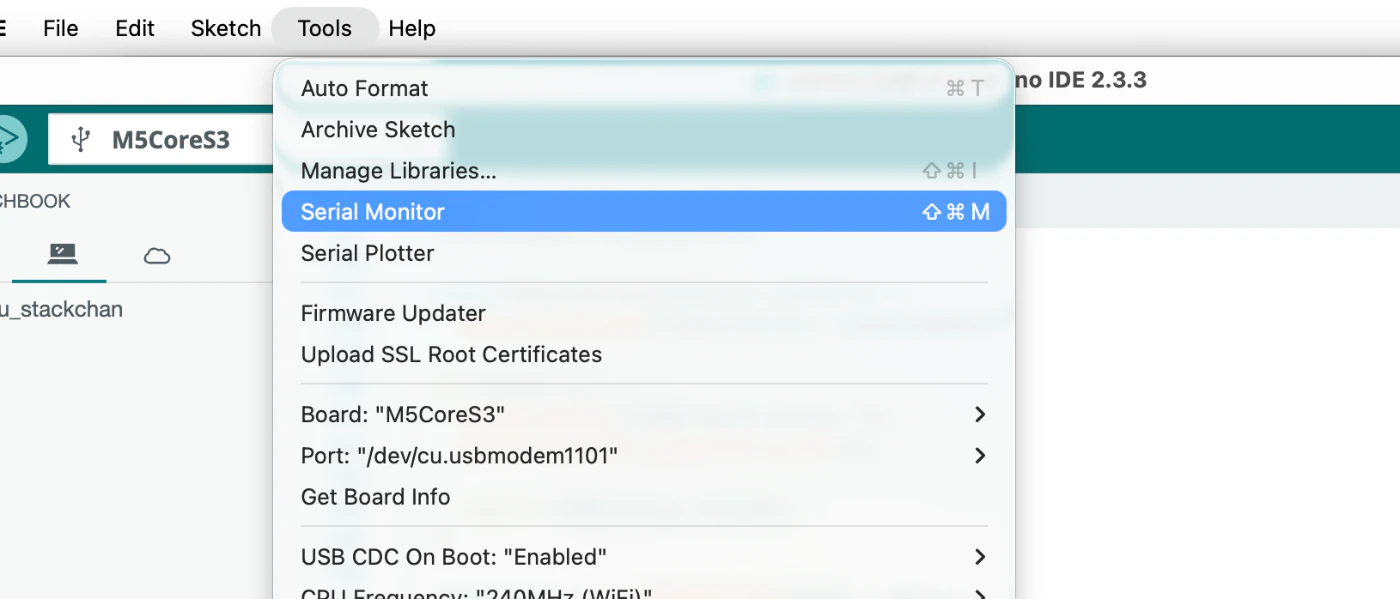Open the M5CoreS3 board selector dropdown

pyautogui.click(x=161, y=139)
